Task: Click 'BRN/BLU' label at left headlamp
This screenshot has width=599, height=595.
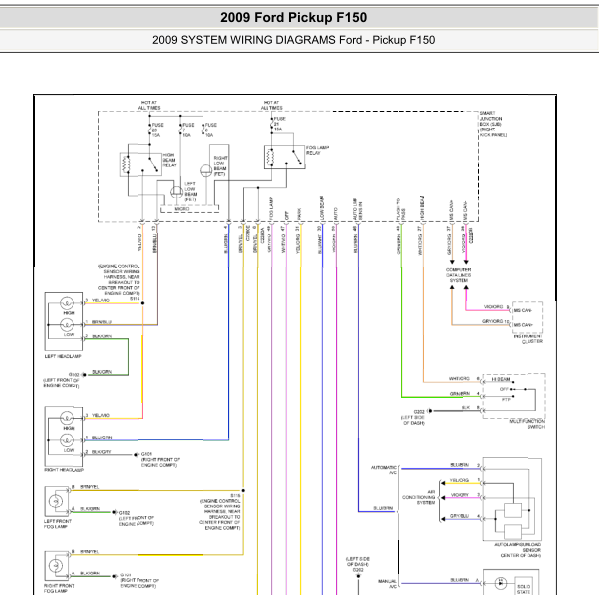Action: tap(102, 322)
